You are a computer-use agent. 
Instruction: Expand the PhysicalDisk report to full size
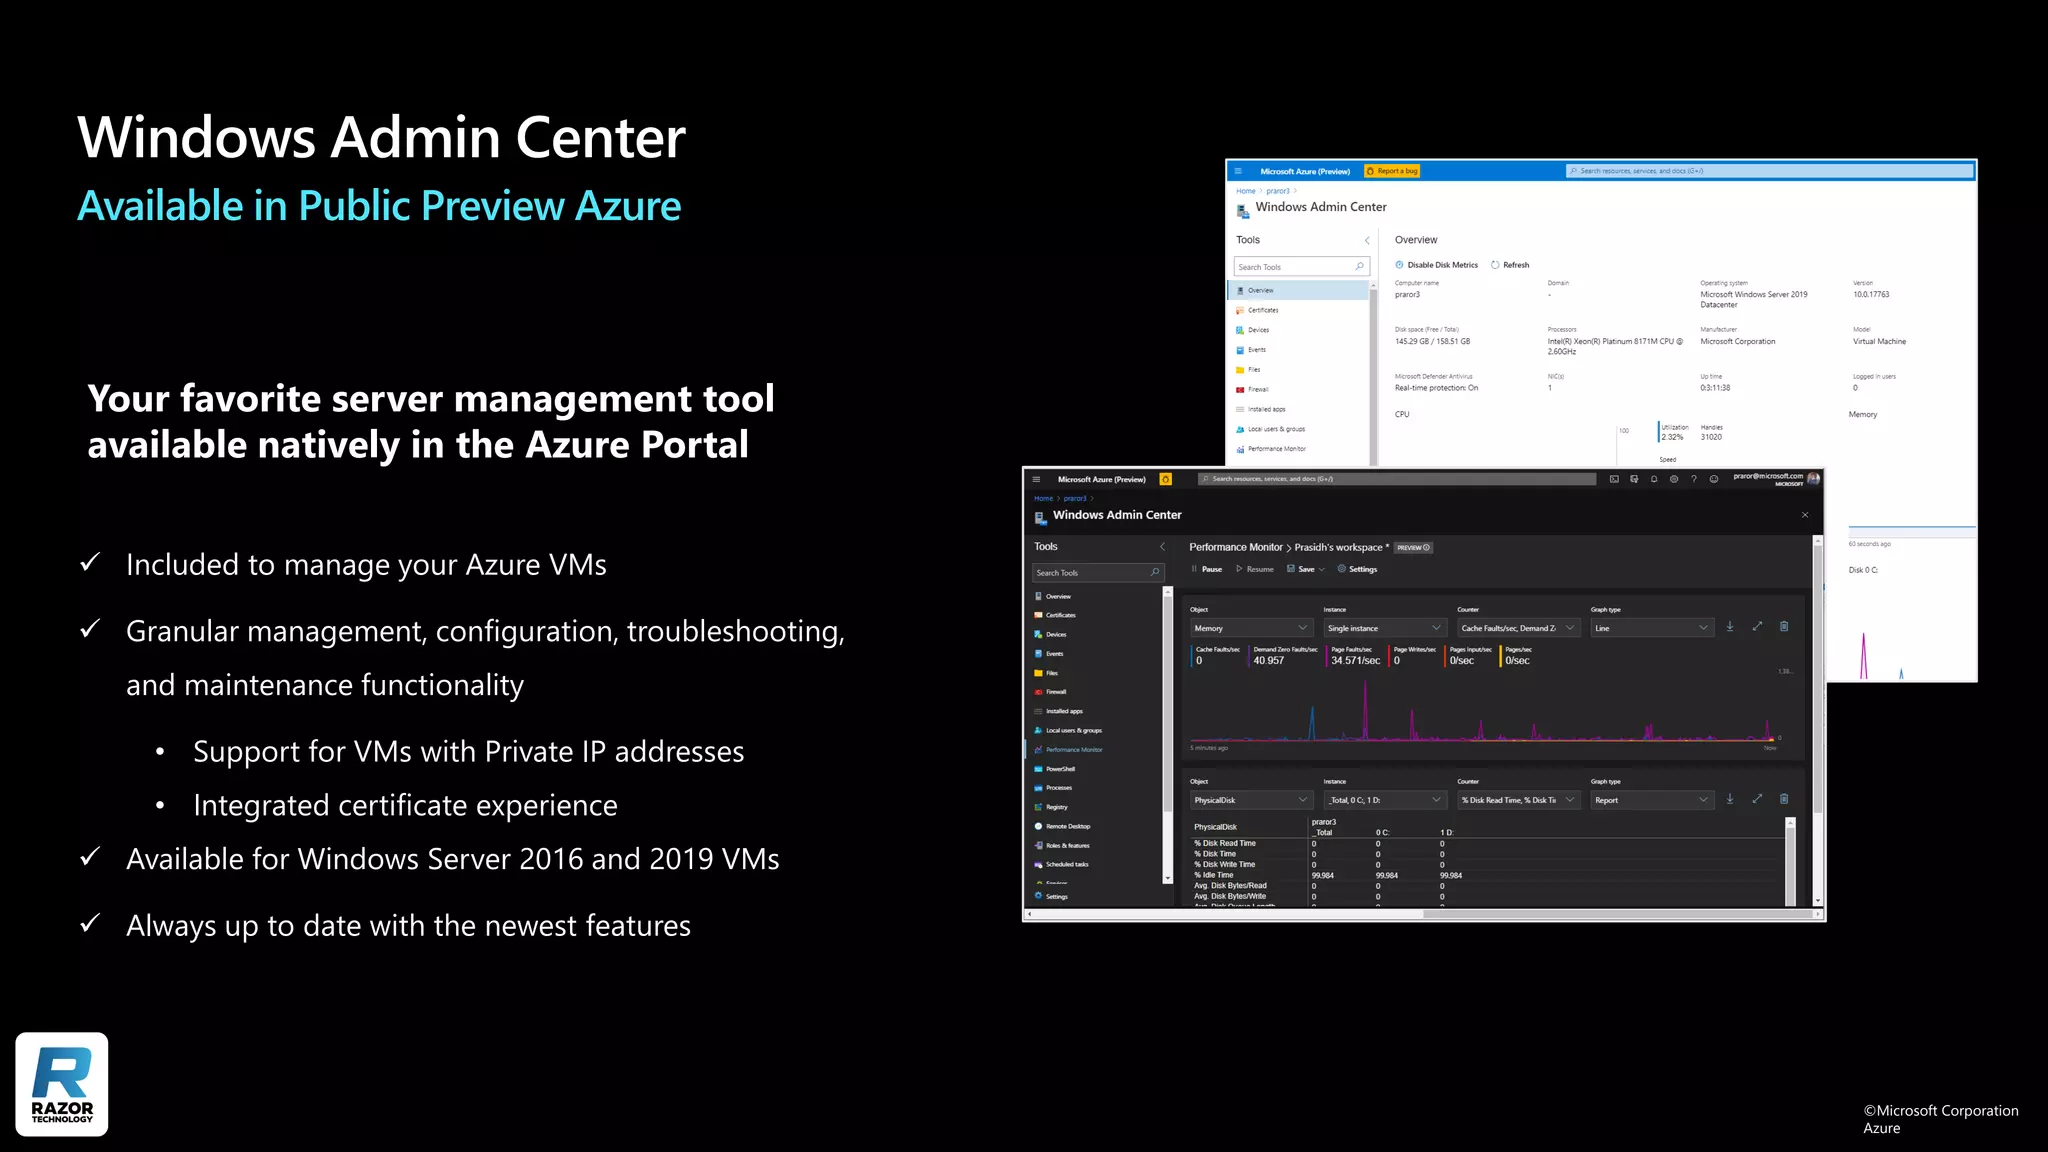tap(1757, 799)
